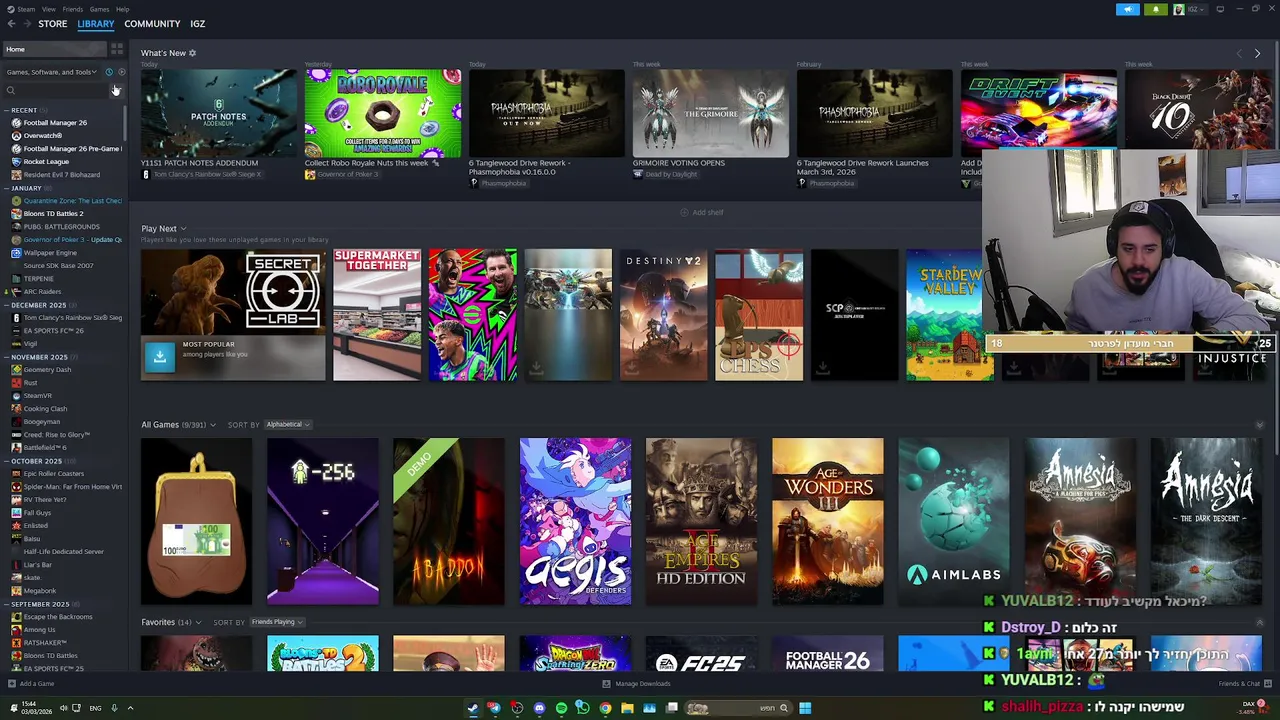Image resolution: width=1280 pixels, height=720 pixels.
Task: Toggle ready-to-play filter icon in sidebar
Action: pyautogui.click(x=121, y=72)
